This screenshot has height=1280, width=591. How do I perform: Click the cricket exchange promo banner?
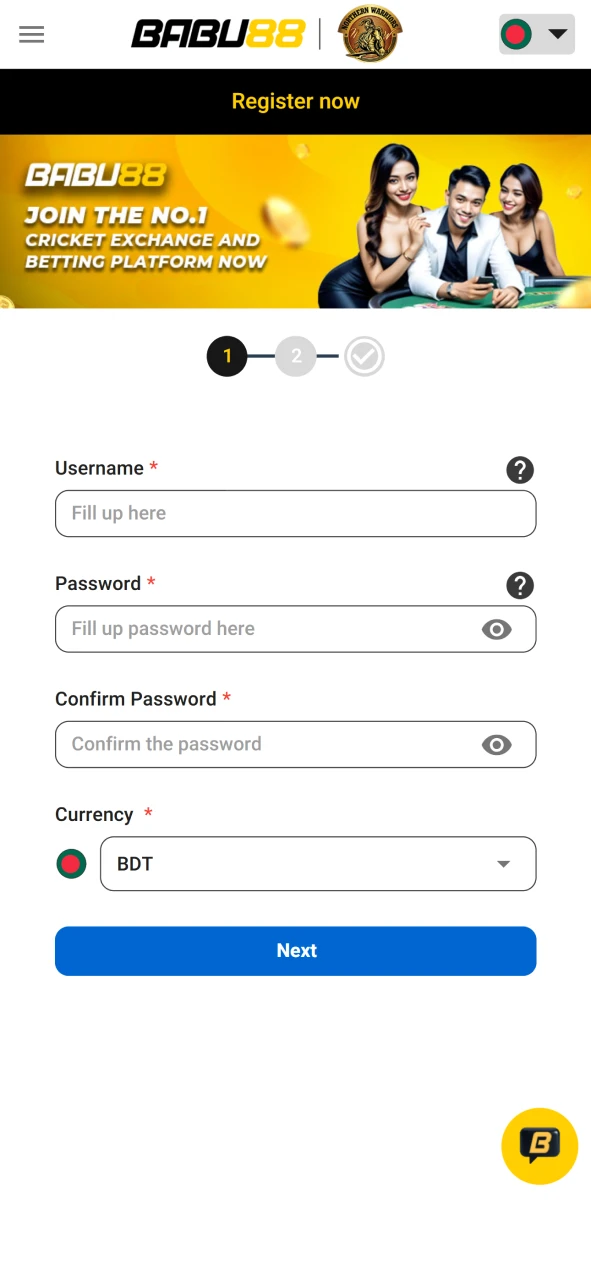tap(295, 222)
